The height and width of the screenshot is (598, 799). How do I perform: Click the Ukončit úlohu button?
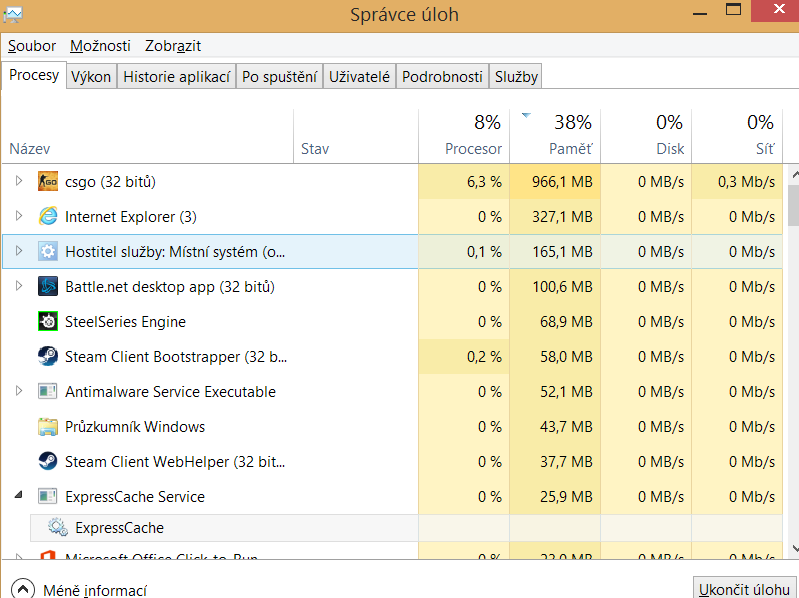(x=745, y=588)
